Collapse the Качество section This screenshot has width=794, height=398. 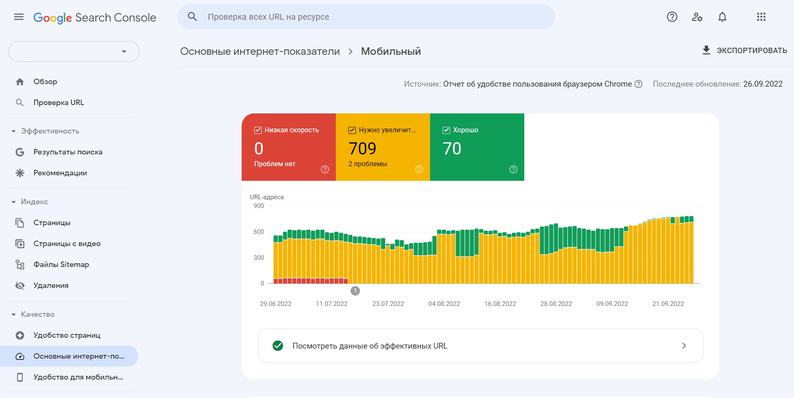click(14, 314)
